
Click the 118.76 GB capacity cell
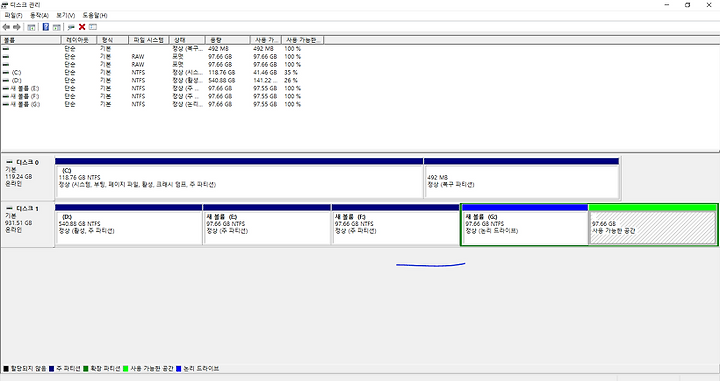click(222, 73)
